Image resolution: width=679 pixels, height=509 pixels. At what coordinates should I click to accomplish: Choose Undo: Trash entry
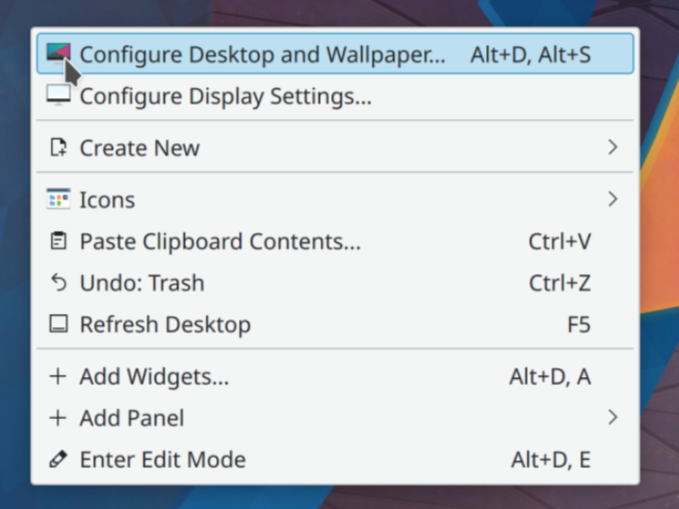coord(142,283)
